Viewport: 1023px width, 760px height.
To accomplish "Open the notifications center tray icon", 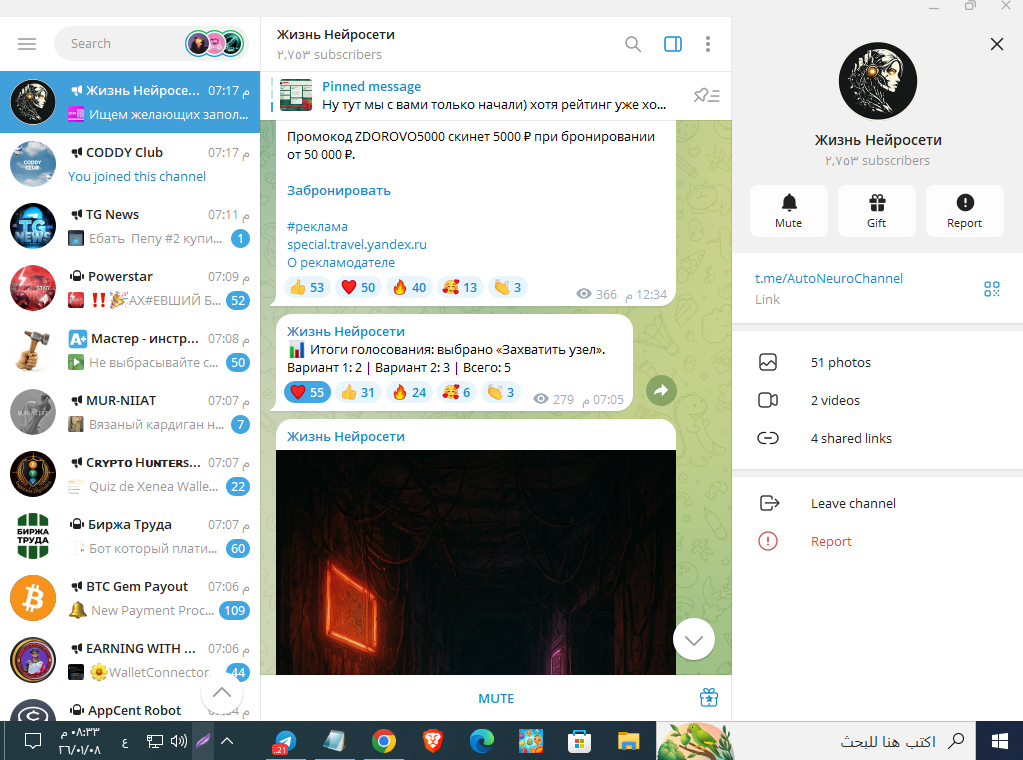I will point(33,741).
